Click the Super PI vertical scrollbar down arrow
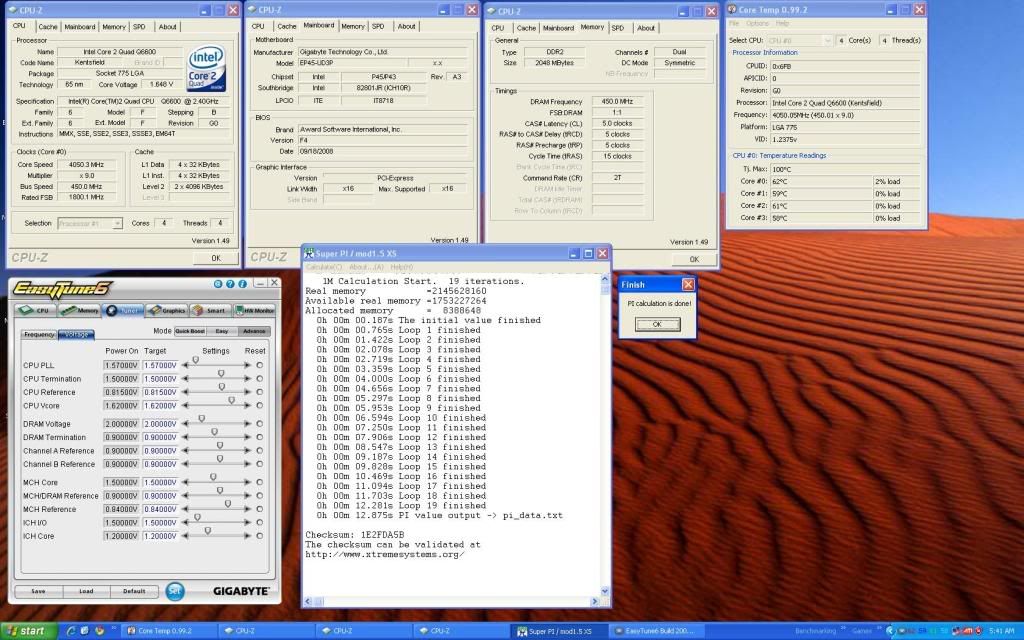Image resolution: width=1024 pixels, height=640 pixels. [605, 591]
